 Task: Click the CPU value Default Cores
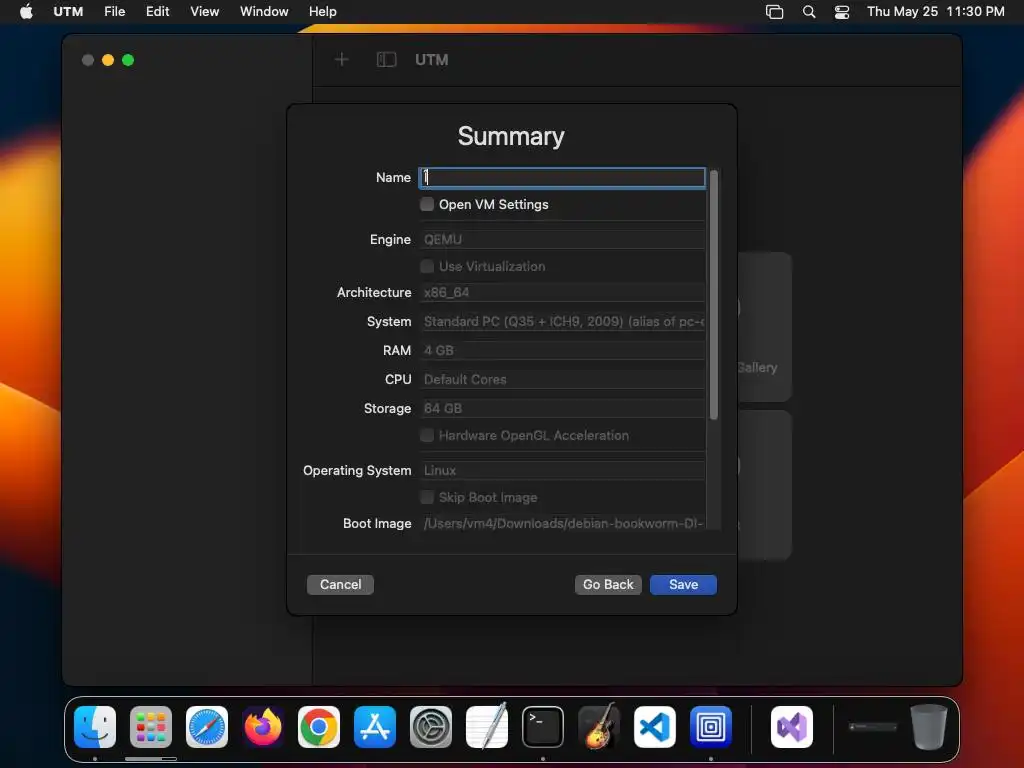(562, 379)
